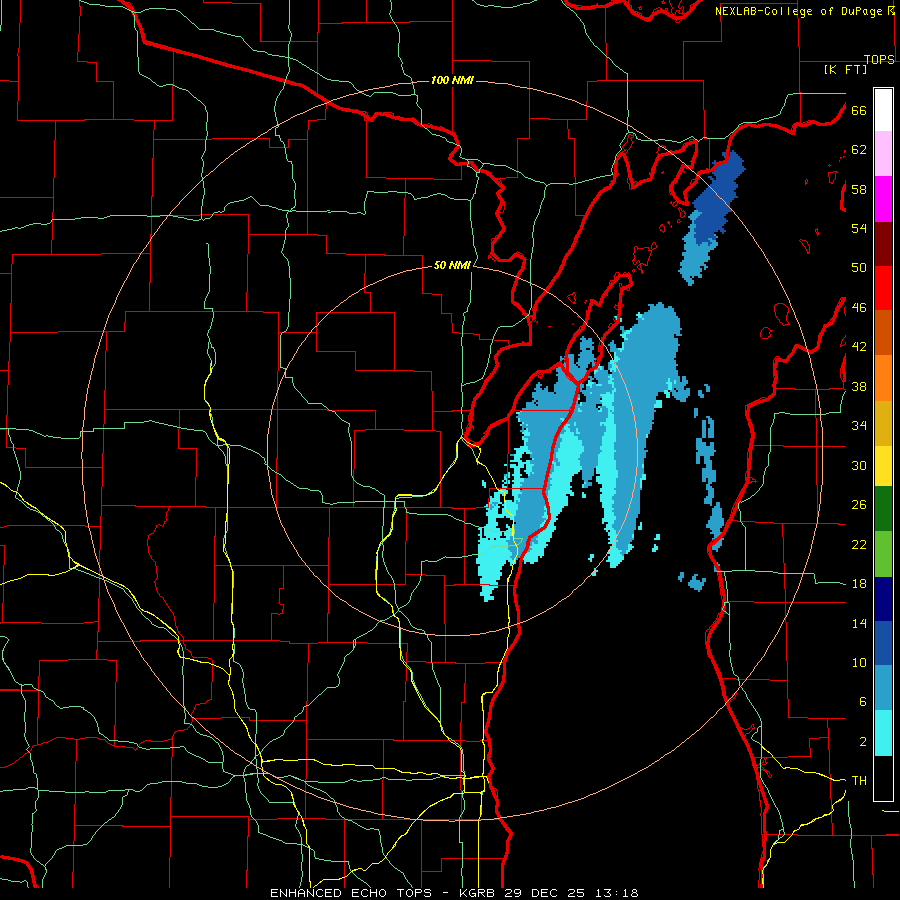Viewport: 900px width, 900px height.
Task: Click the light green 26 kft legend swatch
Action: coord(883,554)
